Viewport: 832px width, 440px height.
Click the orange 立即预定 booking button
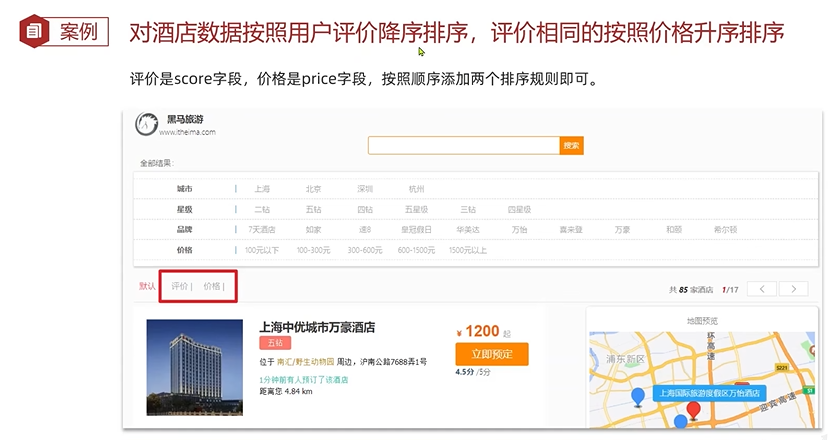tap(492, 354)
